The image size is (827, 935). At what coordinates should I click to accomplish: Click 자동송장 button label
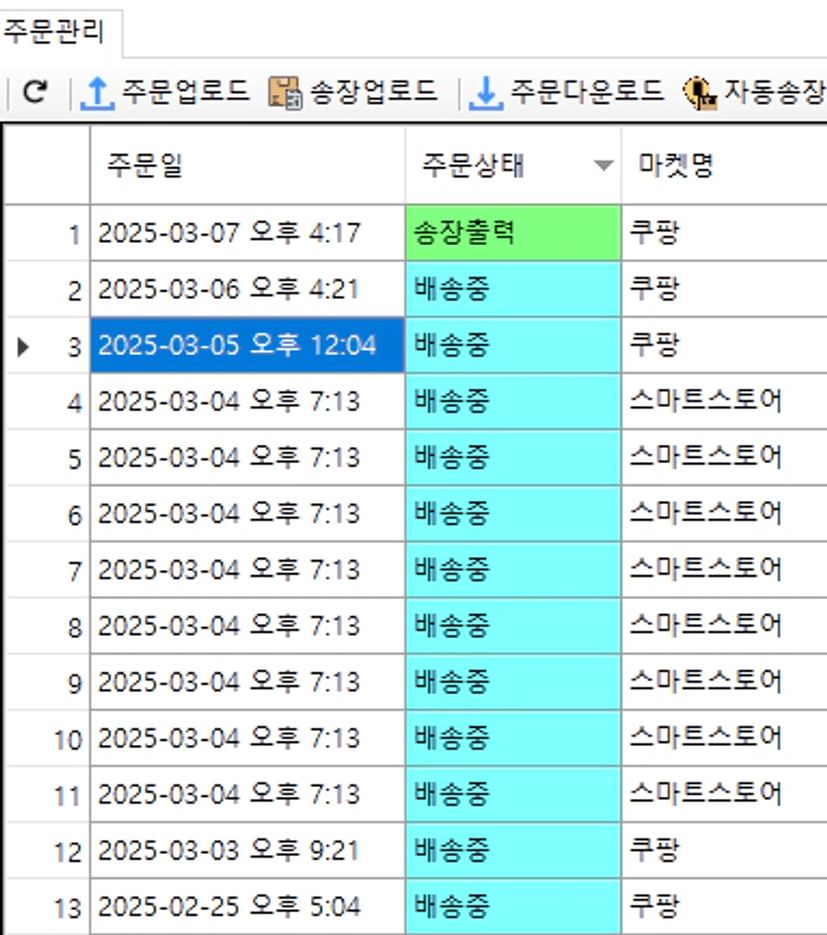tap(775, 91)
